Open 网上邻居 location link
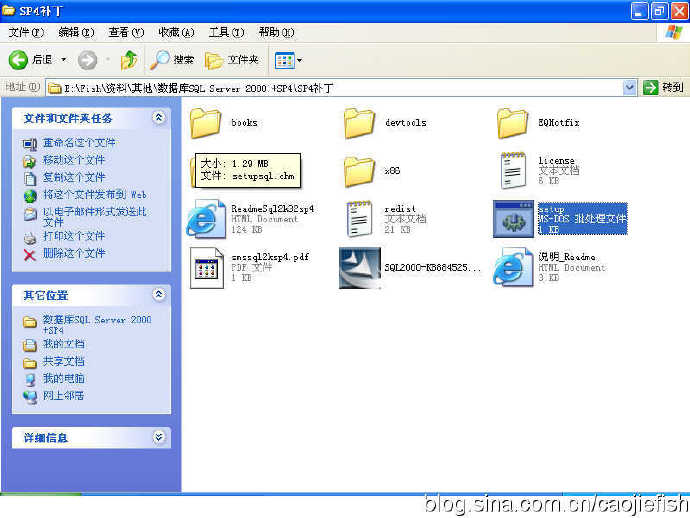This screenshot has width=690, height=518. coord(63,396)
